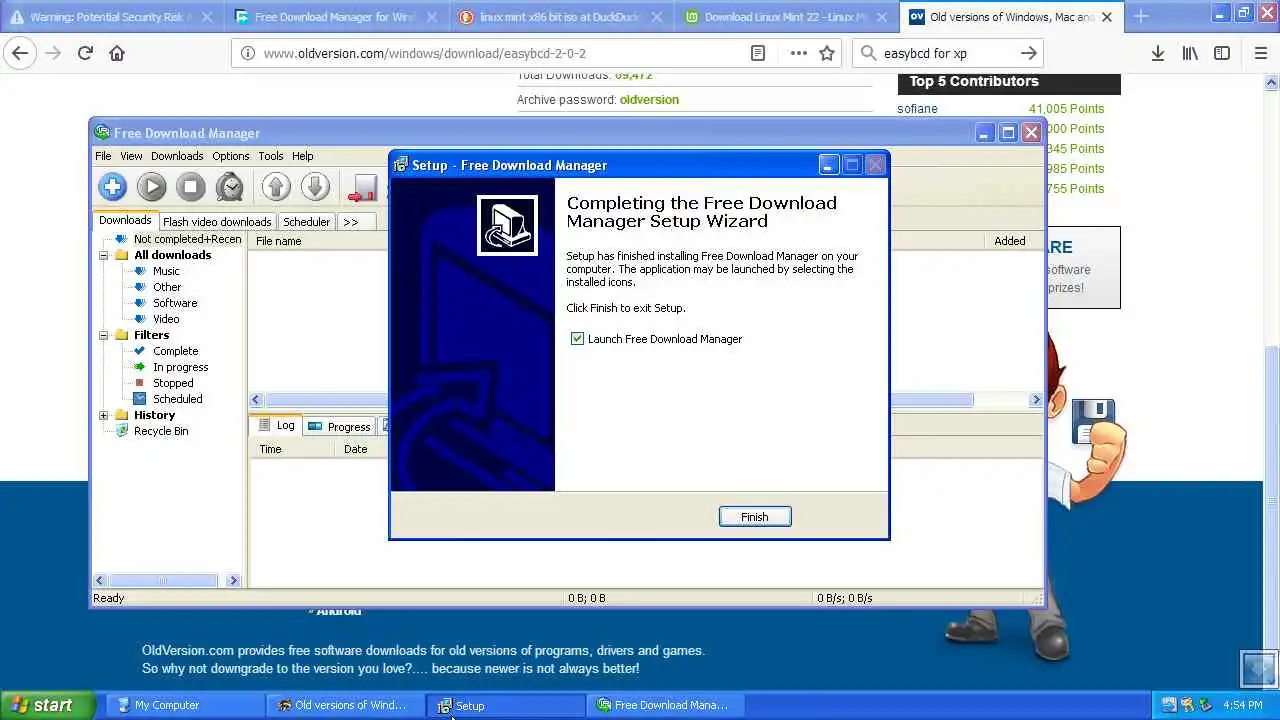The width and height of the screenshot is (1280, 720).
Task: Click the Complete checkmark filter icon
Action: pyautogui.click(x=140, y=351)
